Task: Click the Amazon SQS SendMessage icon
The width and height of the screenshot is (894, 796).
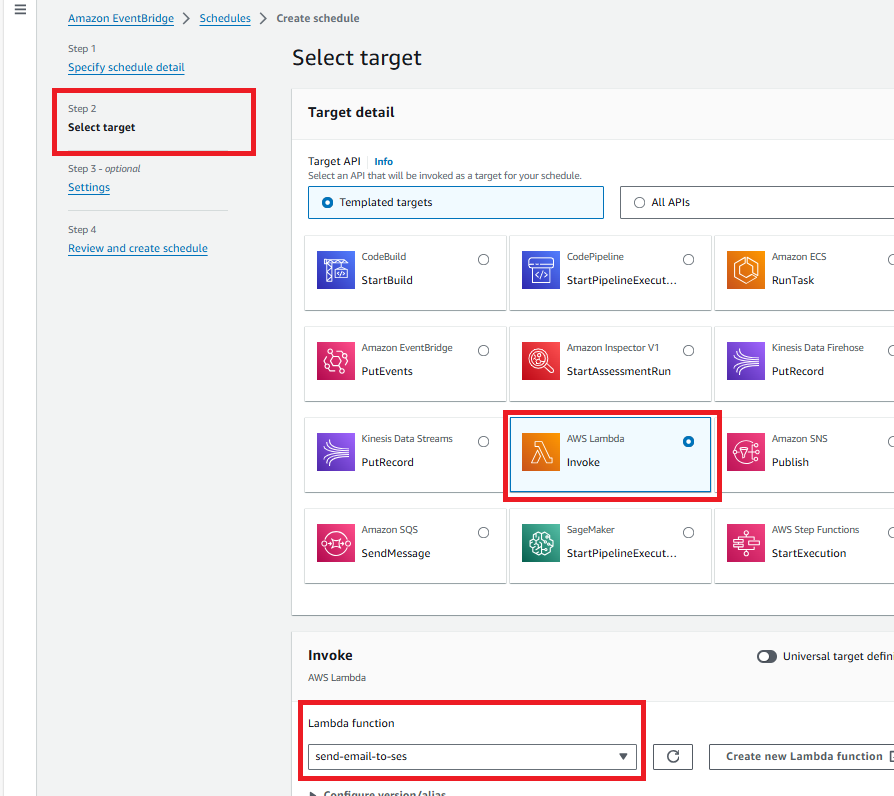Action: pyautogui.click(x=336, y=543)
